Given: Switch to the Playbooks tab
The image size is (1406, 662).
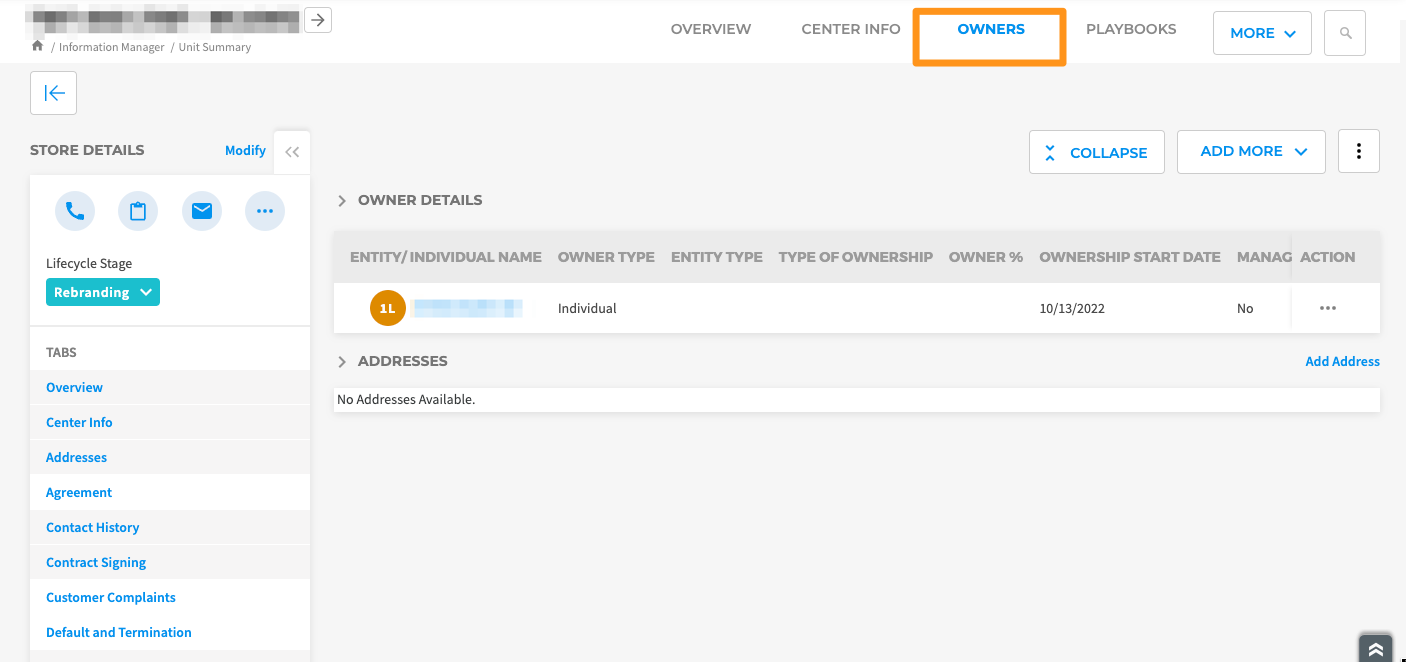Looking at the screenshot, I should (1131, 29).
